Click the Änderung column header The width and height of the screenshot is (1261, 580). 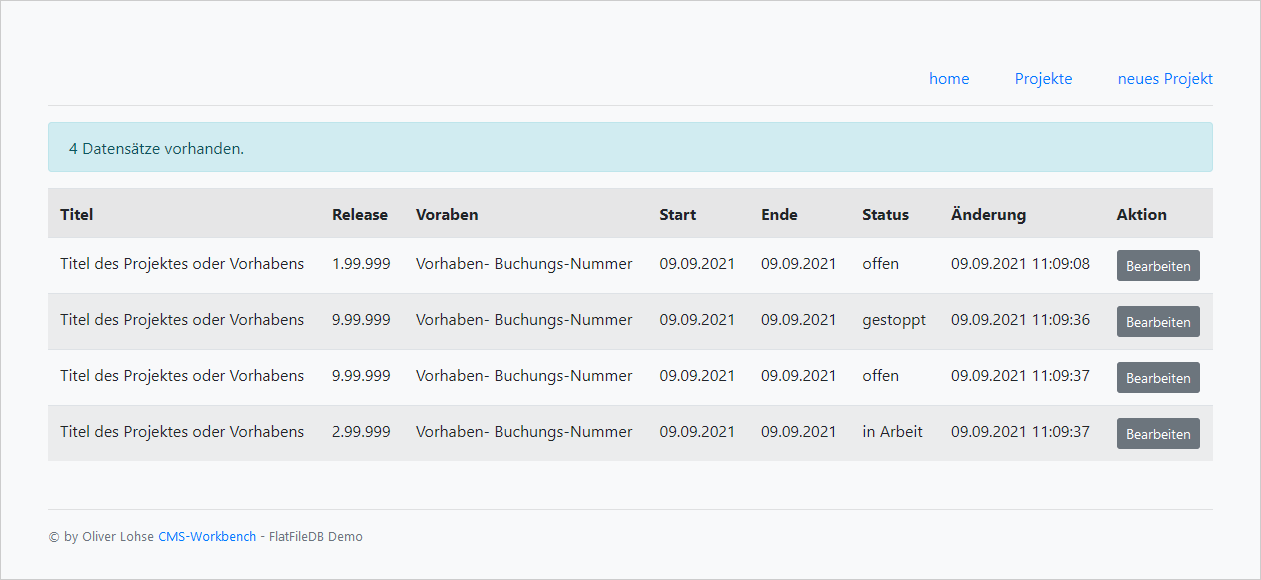pos(988,214)
